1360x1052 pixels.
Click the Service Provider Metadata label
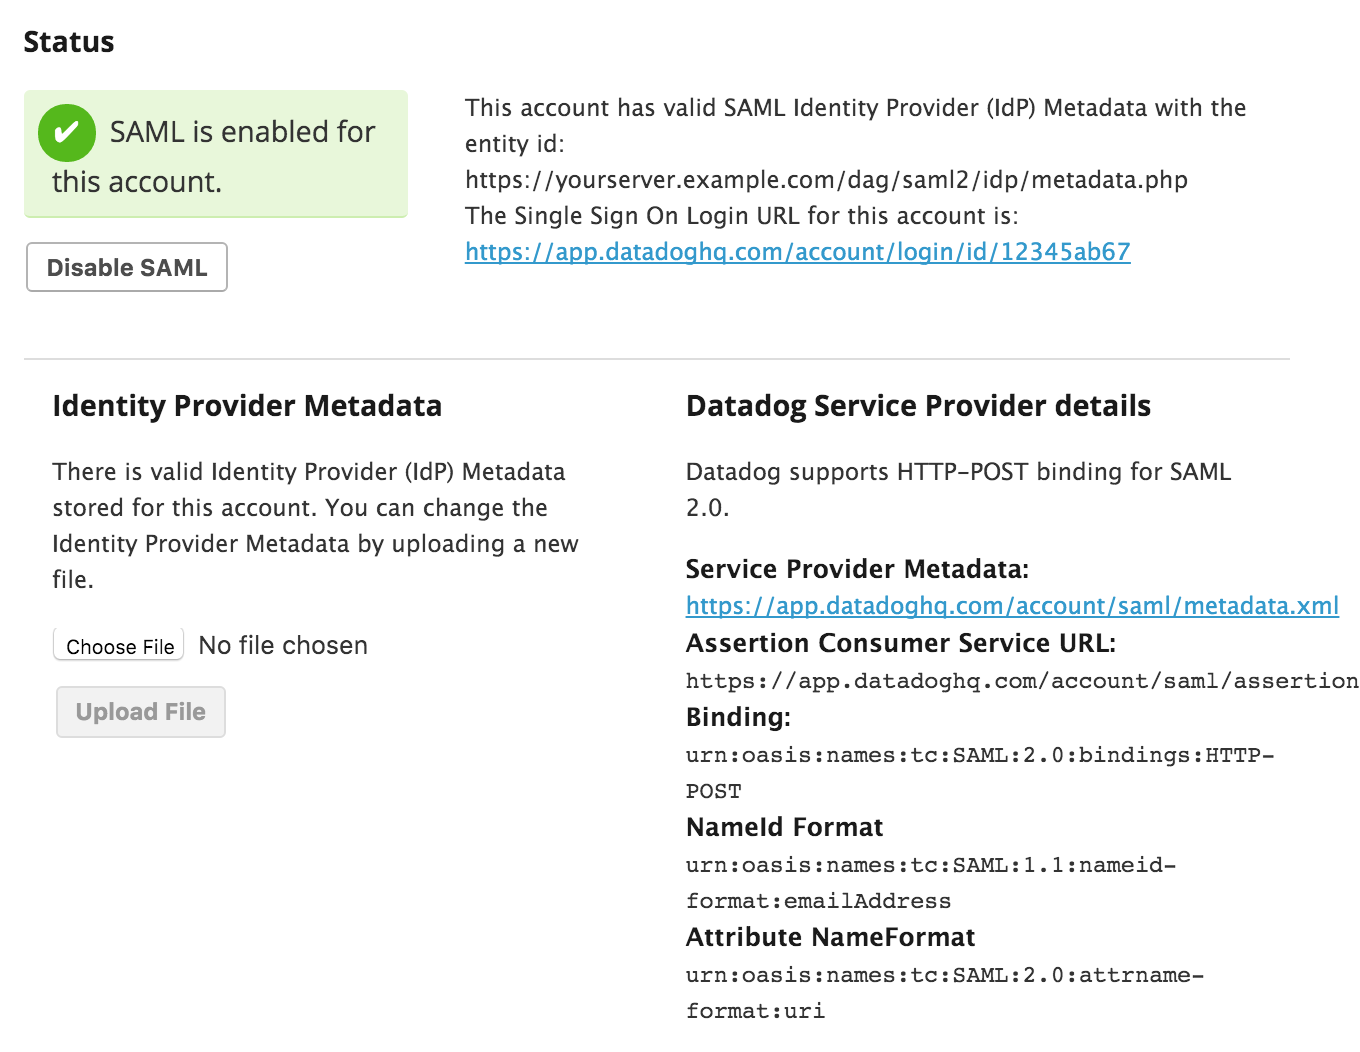tap(857, 569)
